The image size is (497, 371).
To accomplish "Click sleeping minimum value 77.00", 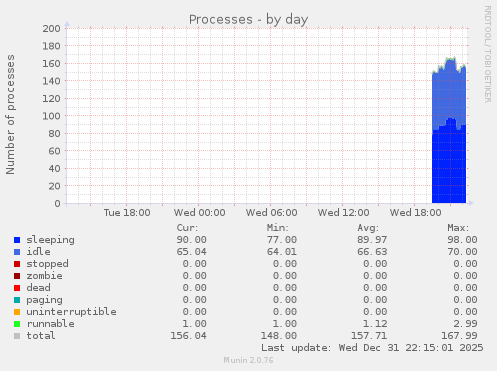I will tap(282, 240).
